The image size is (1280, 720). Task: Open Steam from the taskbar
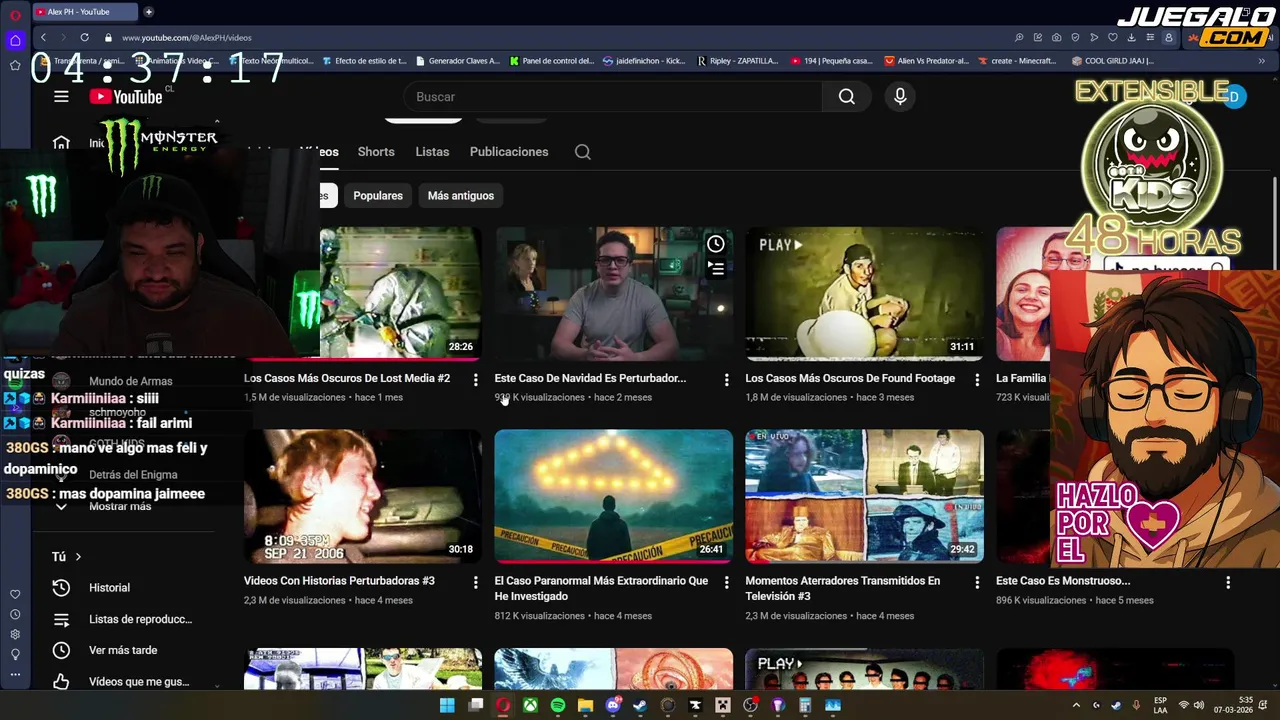click(x=641, y=705)
